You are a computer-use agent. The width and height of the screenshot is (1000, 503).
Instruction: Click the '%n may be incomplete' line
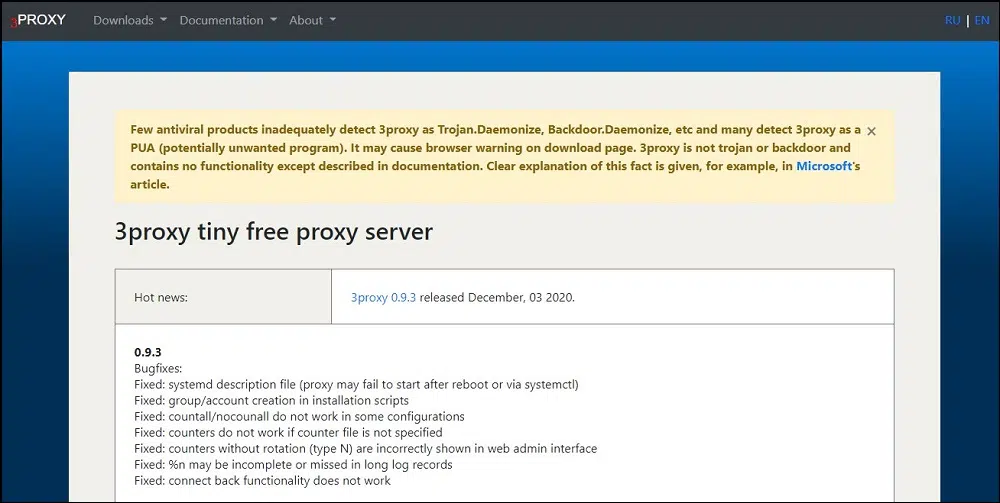tap(293, 464)
